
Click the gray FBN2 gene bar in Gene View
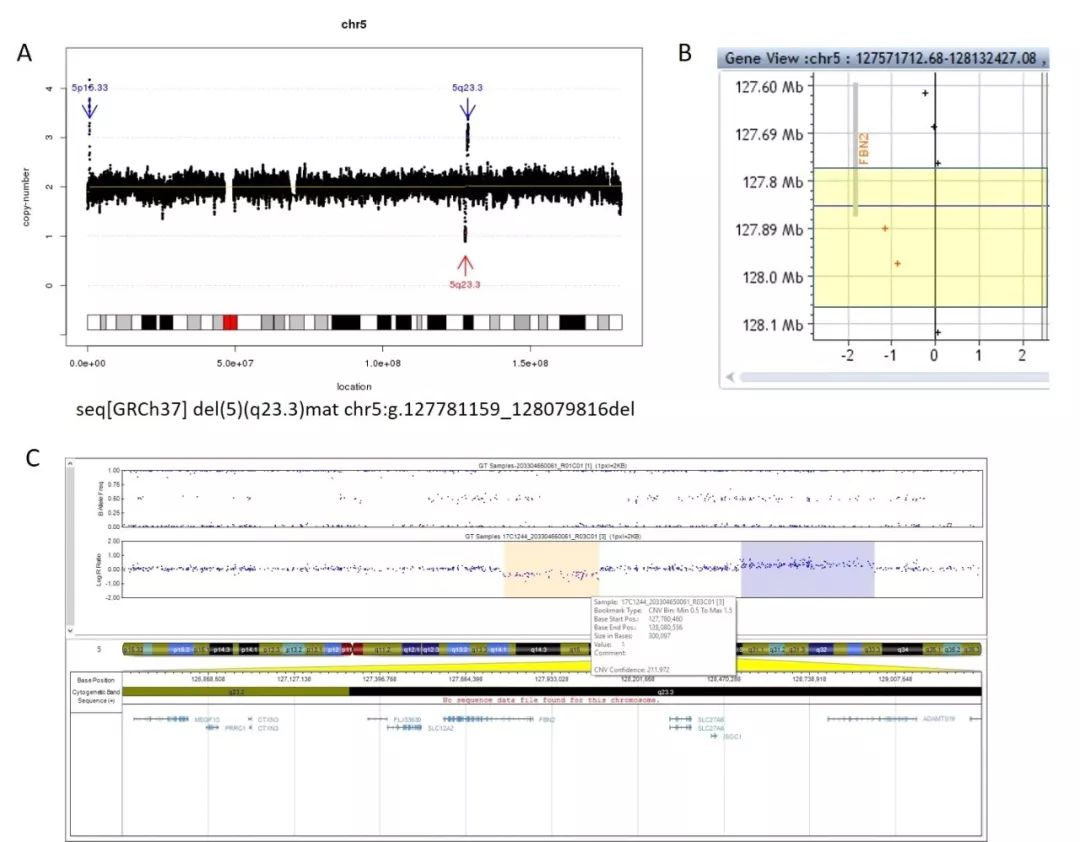pyautogui.click(x=855, y=150)
